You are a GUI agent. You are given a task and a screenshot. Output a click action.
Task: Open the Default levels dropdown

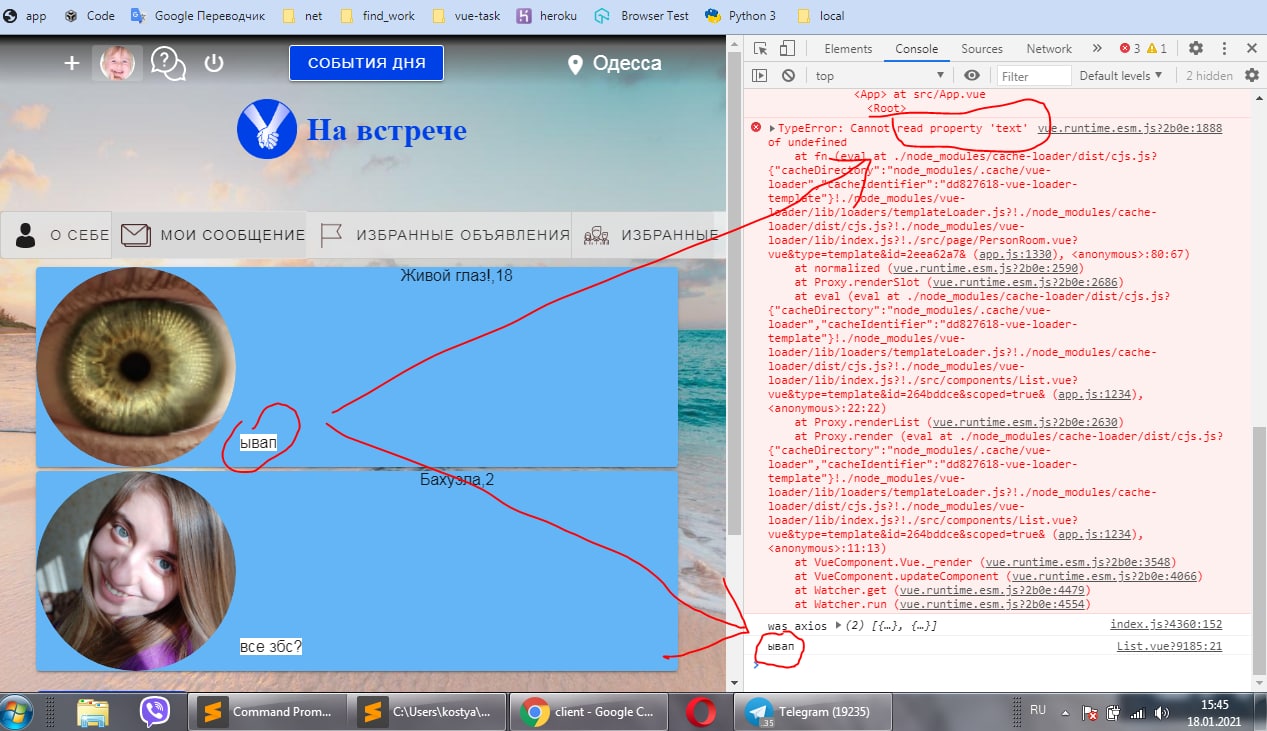tap(1120, 75)
